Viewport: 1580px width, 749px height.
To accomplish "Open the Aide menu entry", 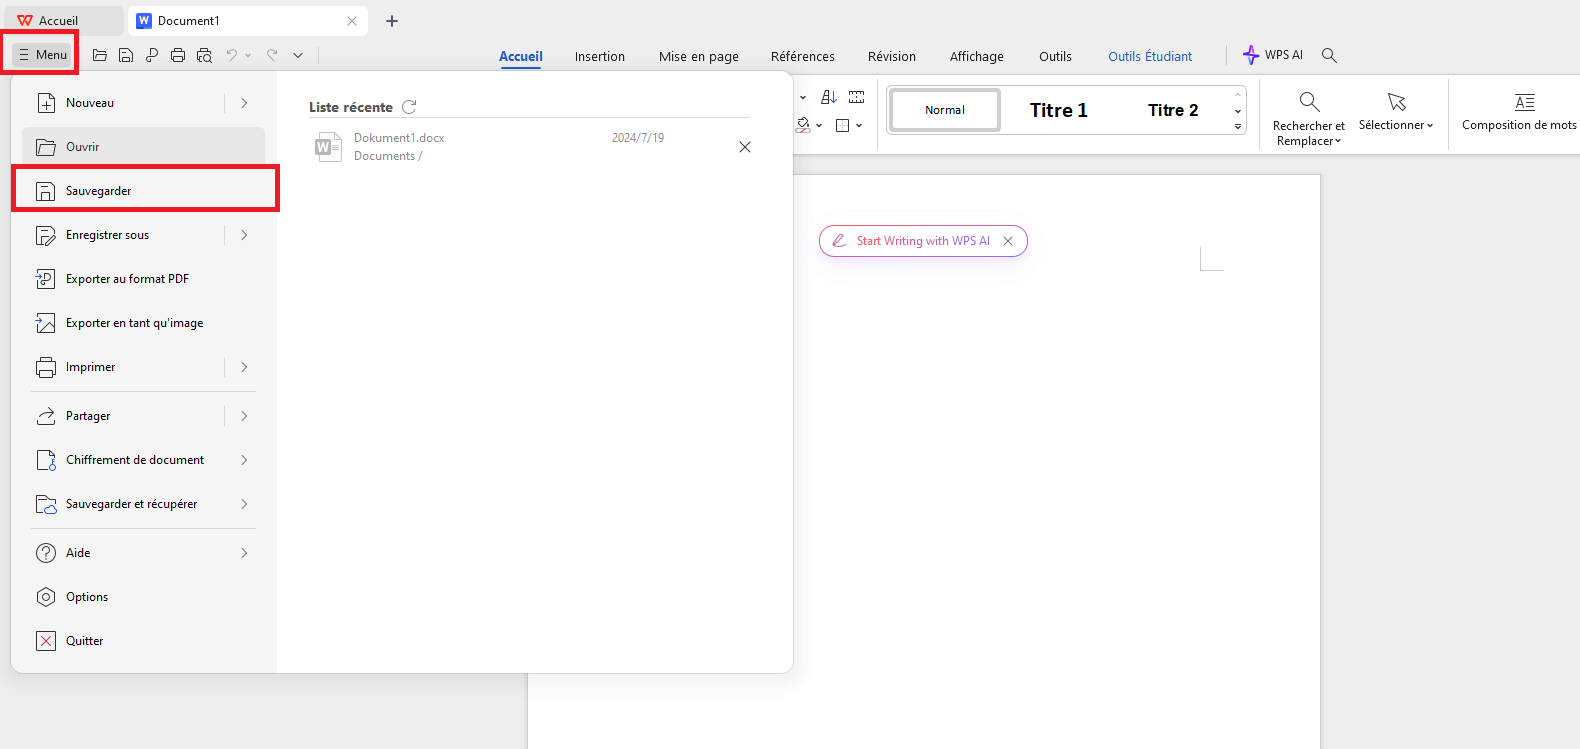I will [143, 553].
